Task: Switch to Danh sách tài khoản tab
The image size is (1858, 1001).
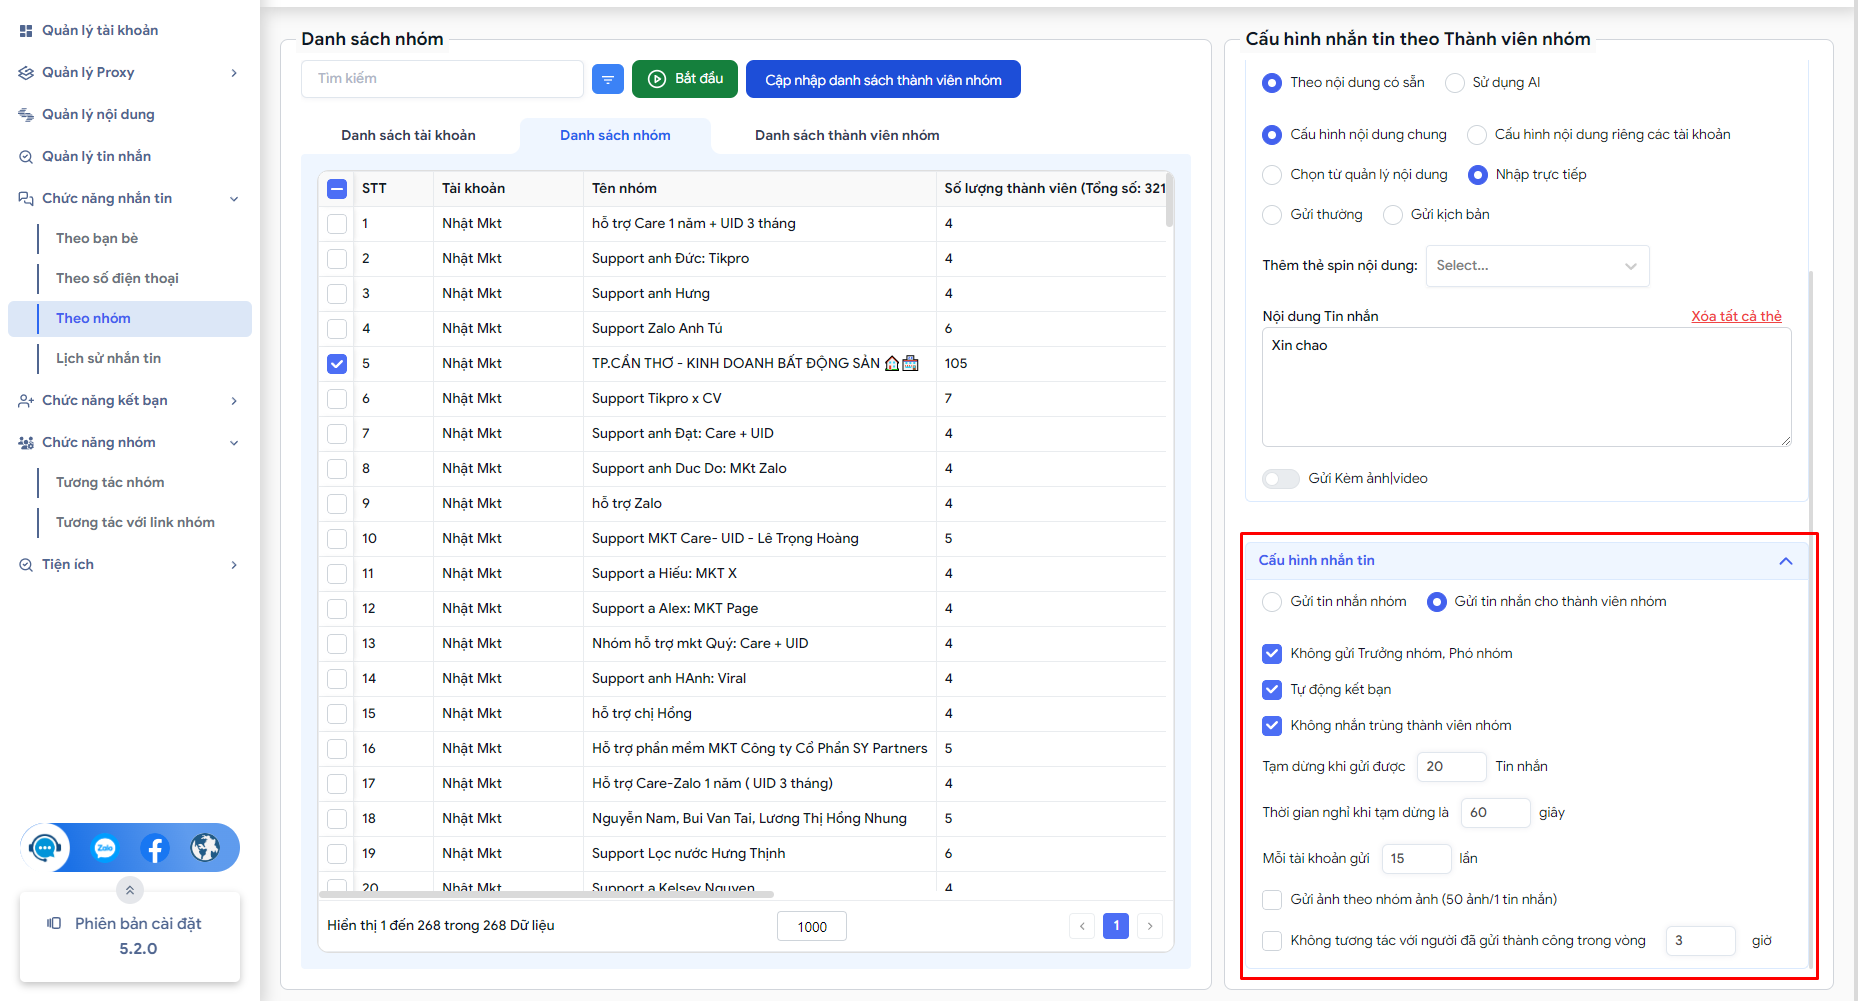Action: (408, 136)
